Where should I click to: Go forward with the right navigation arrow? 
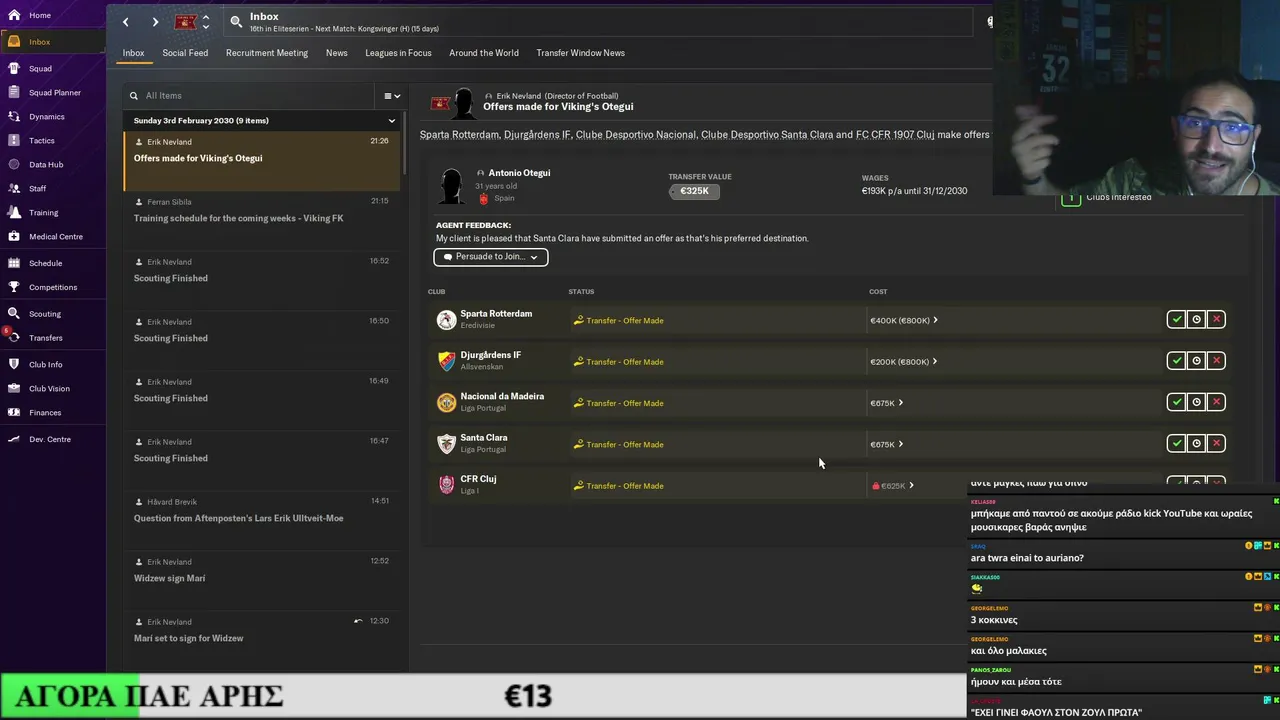click(x=155, y=22)
